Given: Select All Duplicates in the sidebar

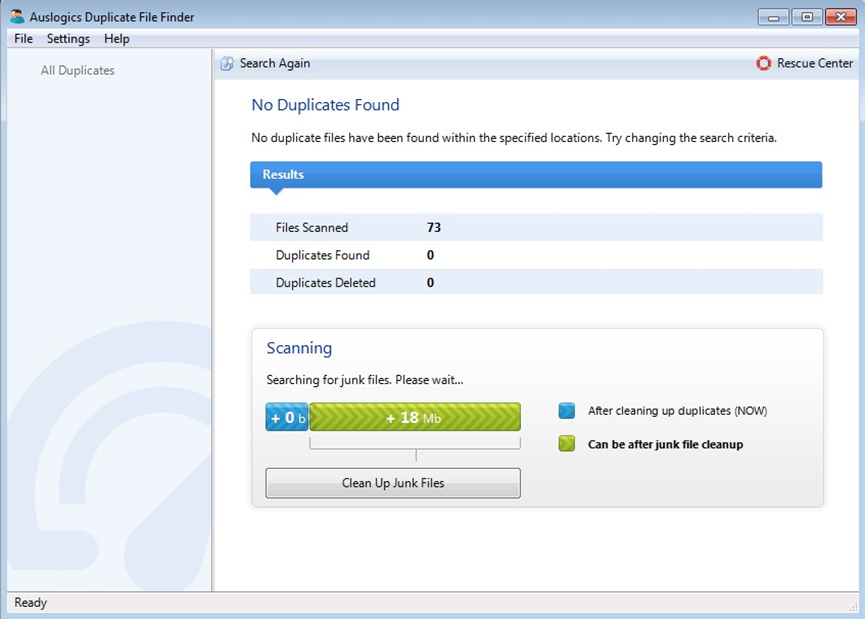Looking at the screenshot, I should pos(78,70).
